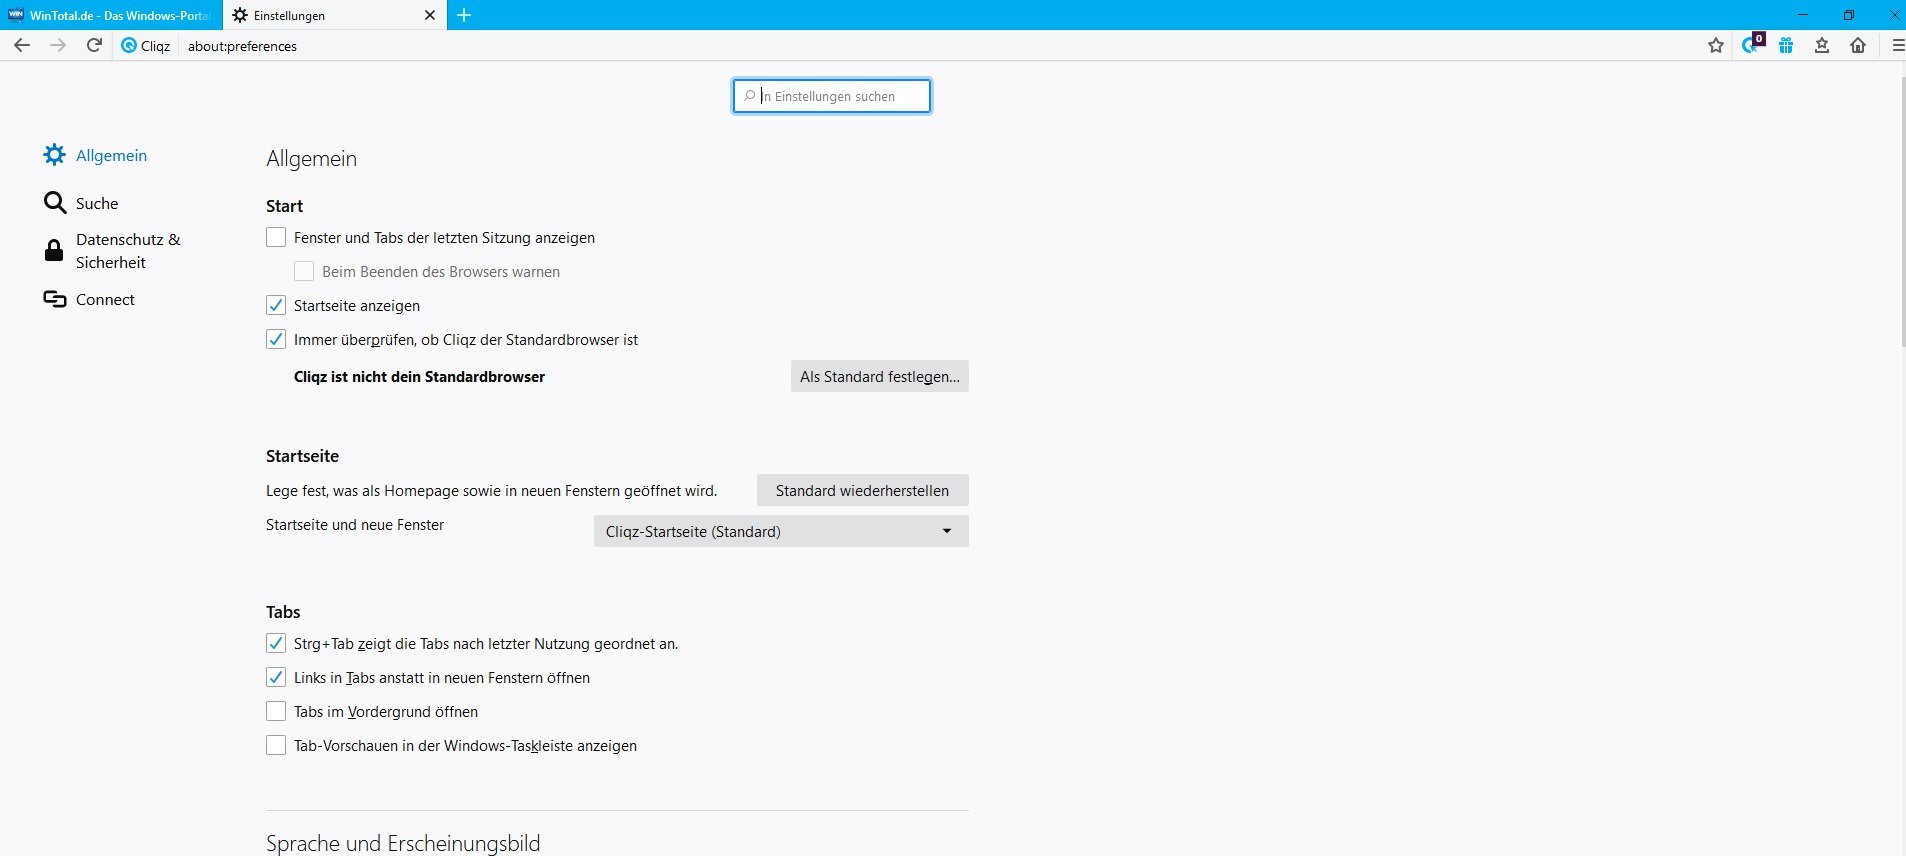Click the 'Cliqz ist nicht dein Standardbrowser' text
1906x856 pixels.
(x=420, y=377)
